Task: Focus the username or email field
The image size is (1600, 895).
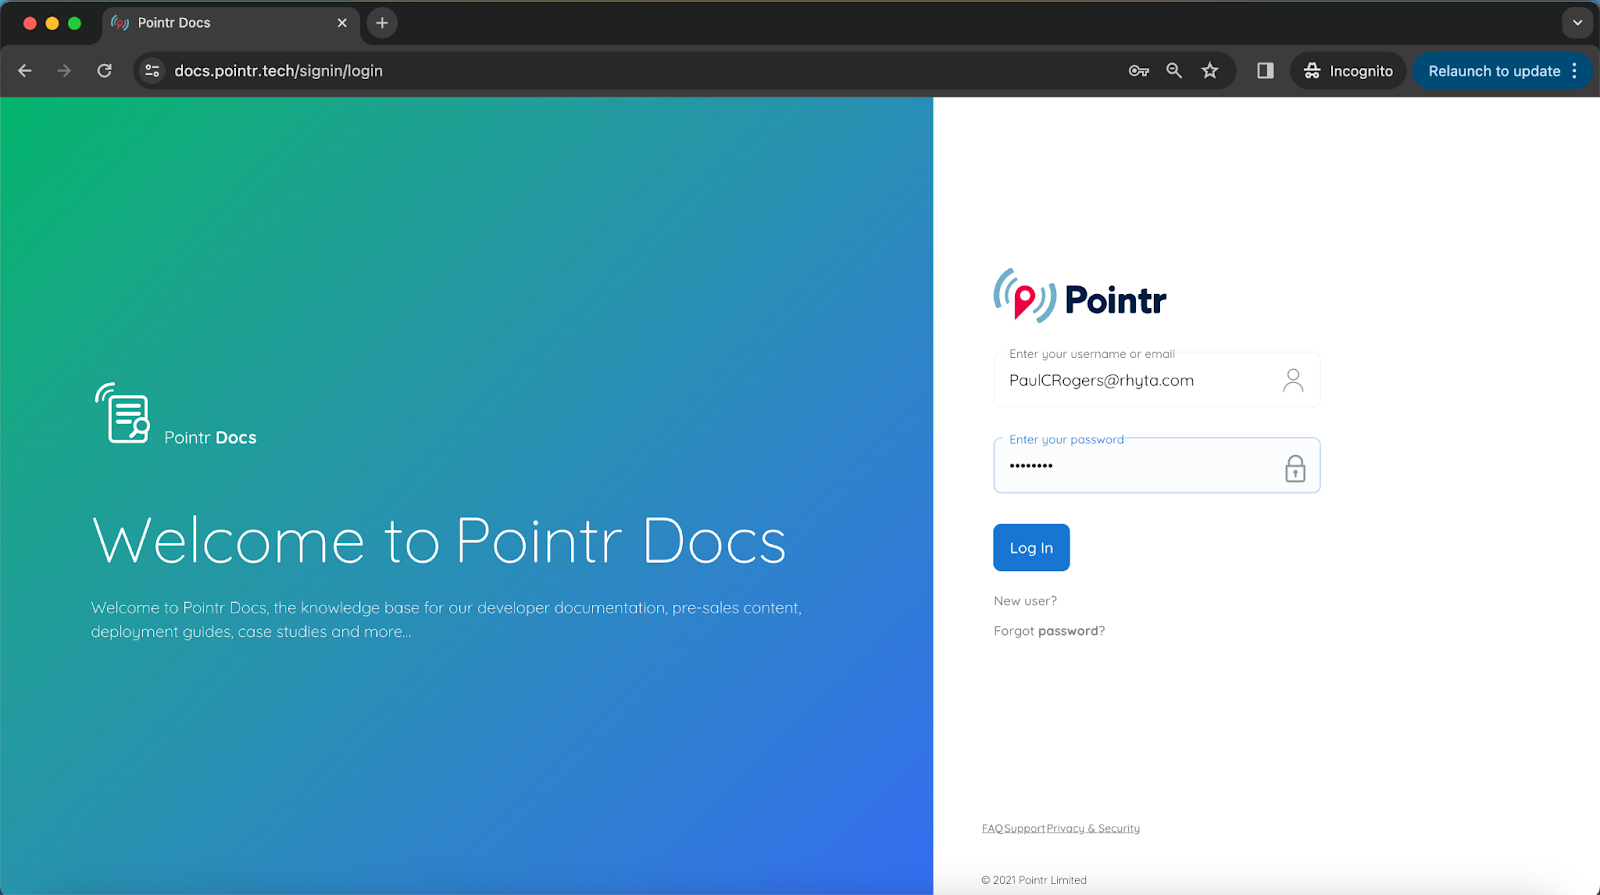Action: tap(1156, 380)
